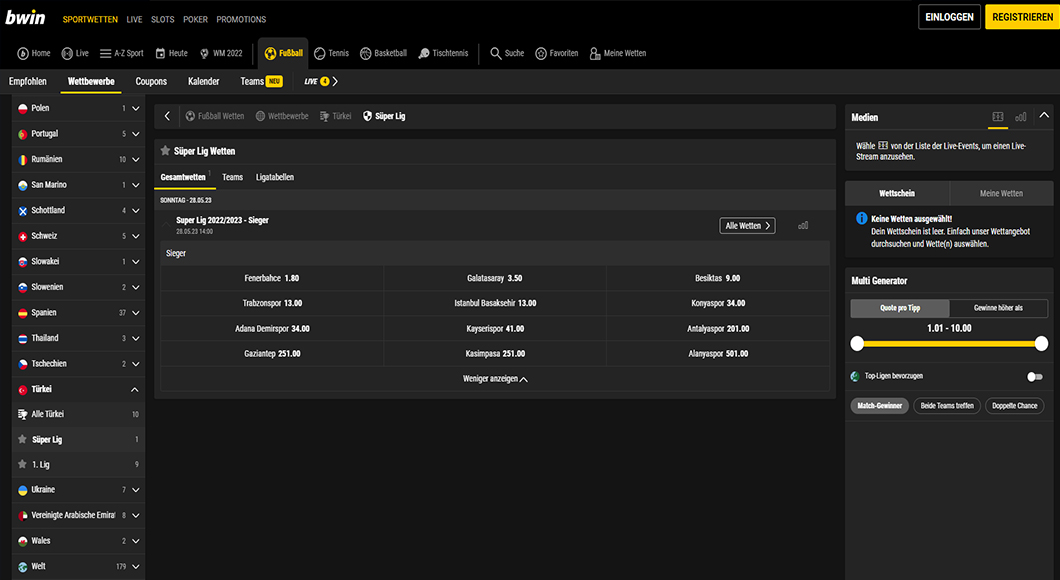
Task: Open Suche magnifier icon
Action: coord(496,53)
